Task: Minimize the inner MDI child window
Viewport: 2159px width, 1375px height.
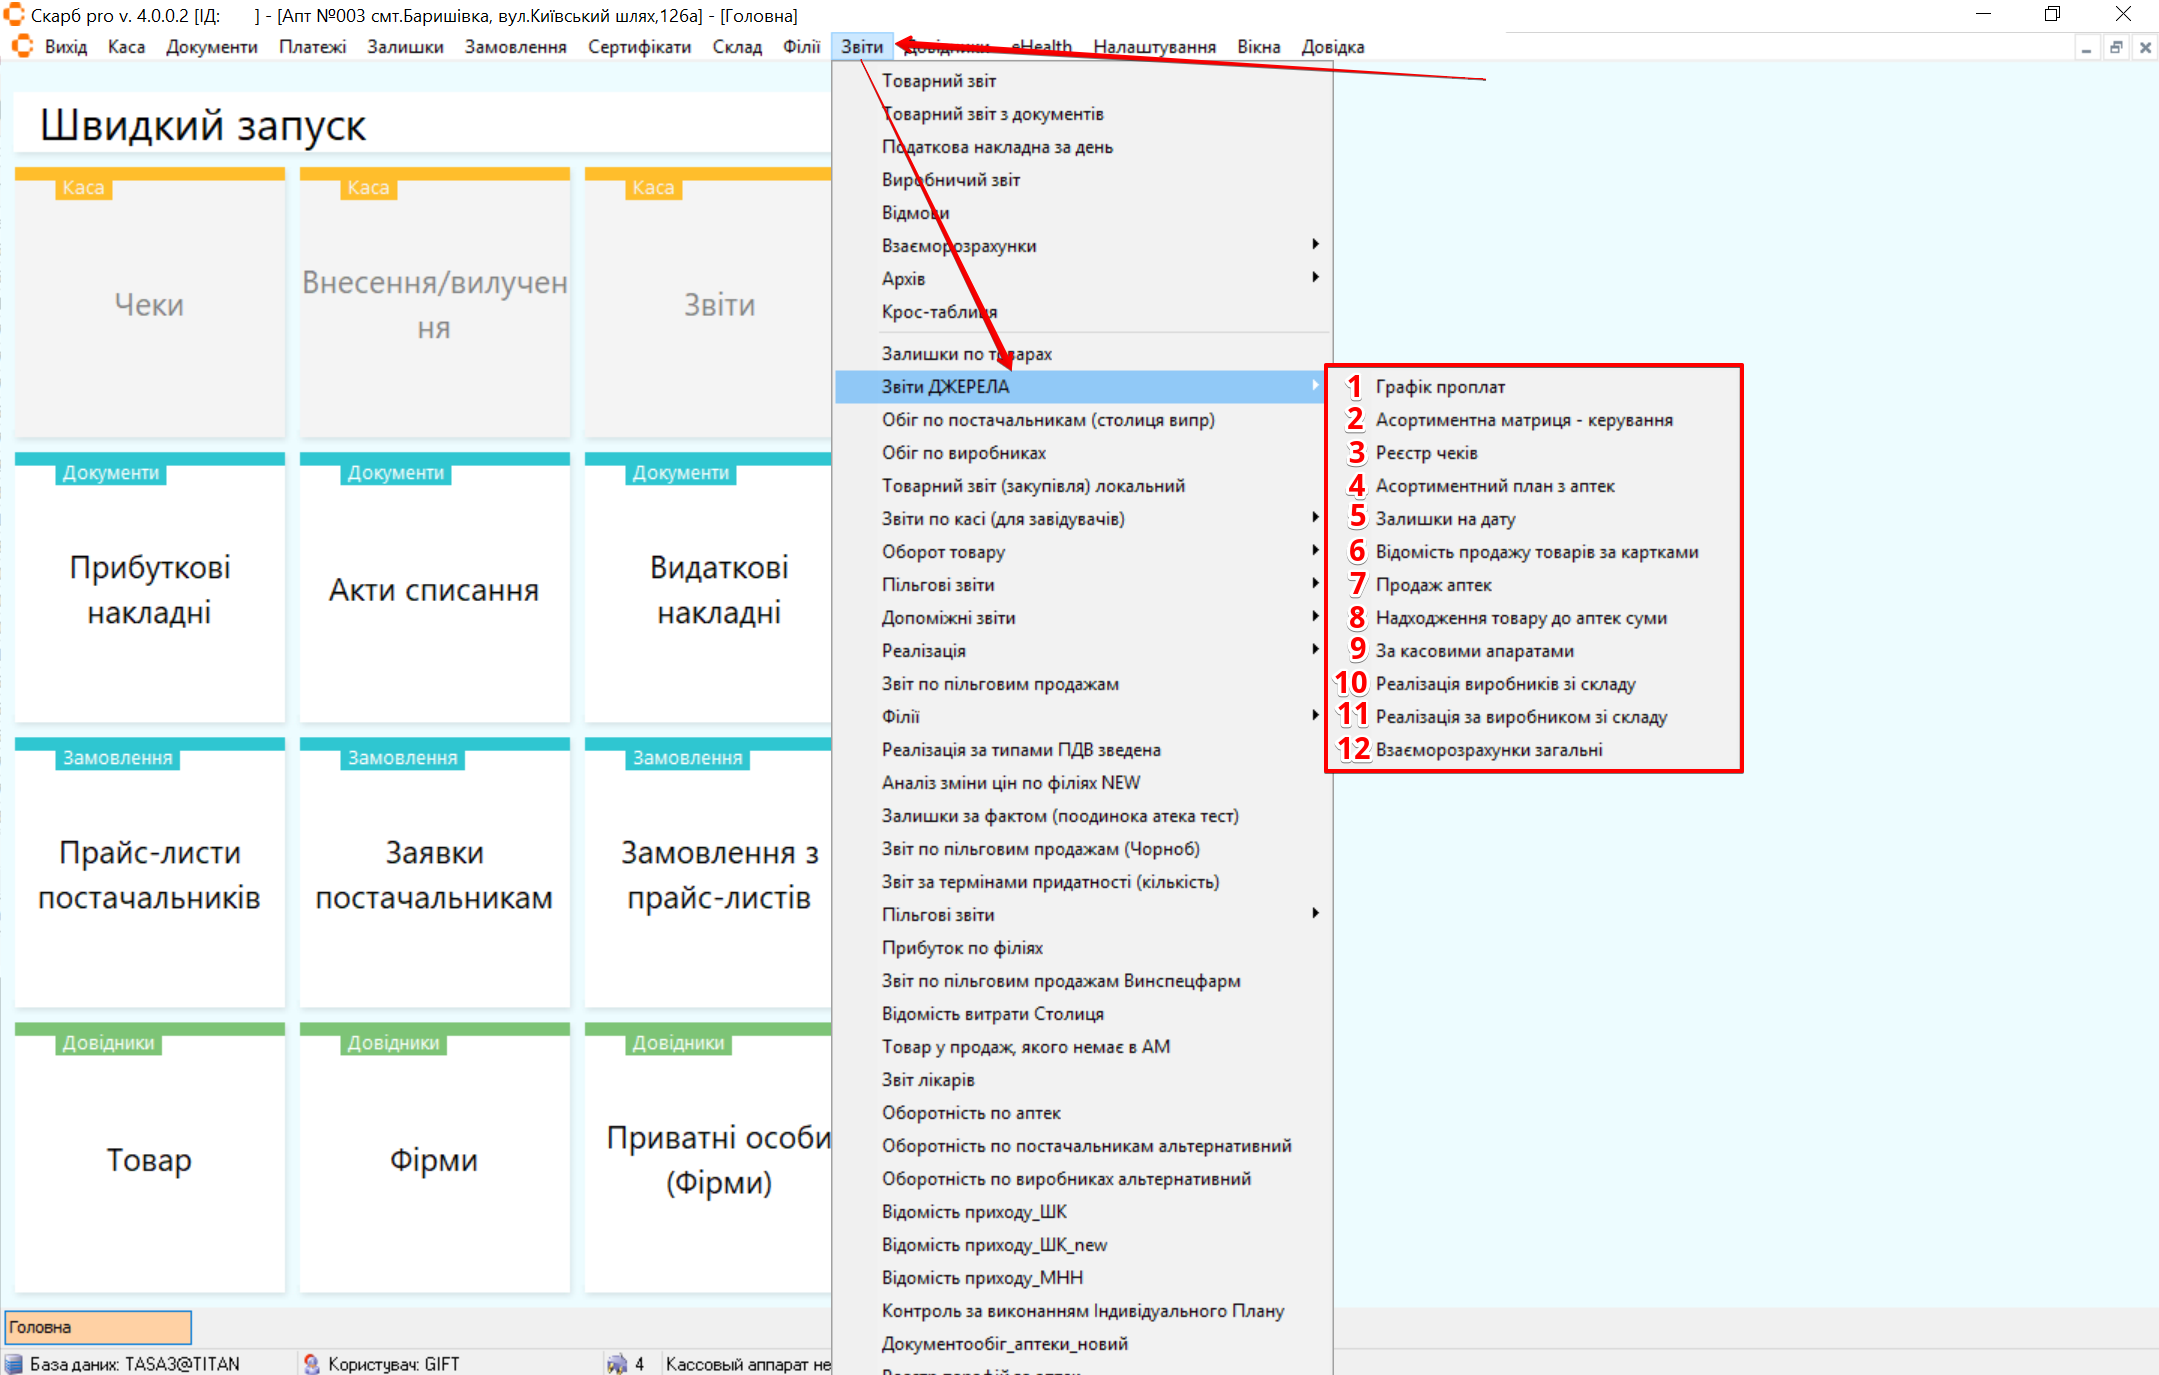Action: point(2086,47)
